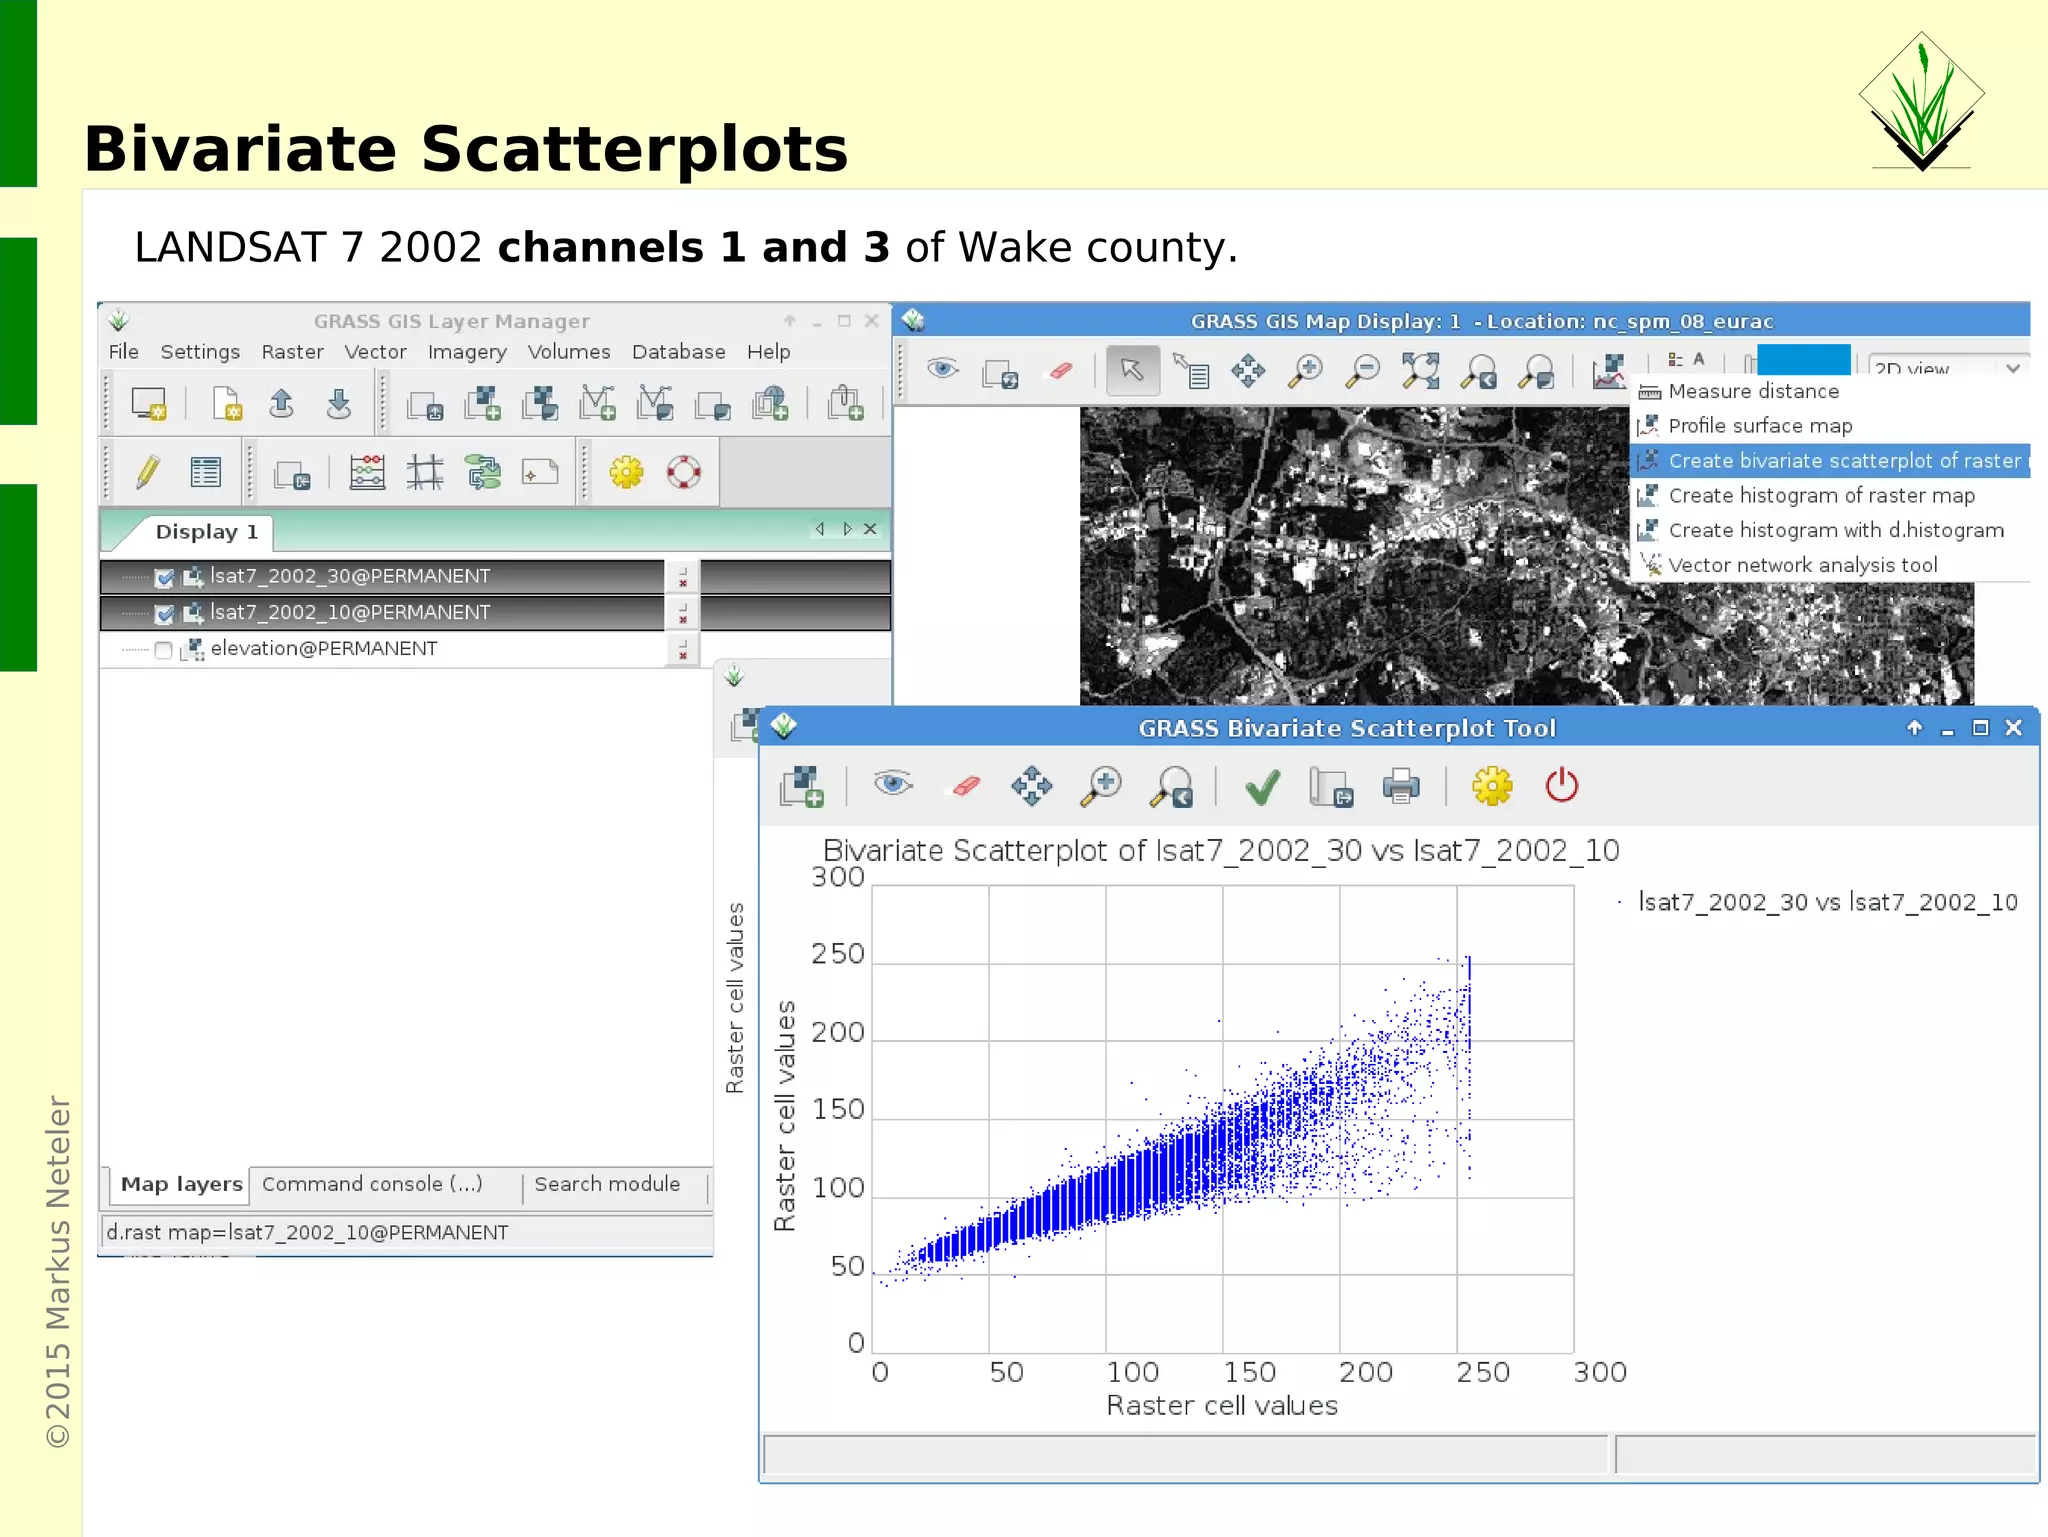Zoom in on Map Display
The image size is (2048, 1537).
pyautogui.click(x=1305, y=371)
